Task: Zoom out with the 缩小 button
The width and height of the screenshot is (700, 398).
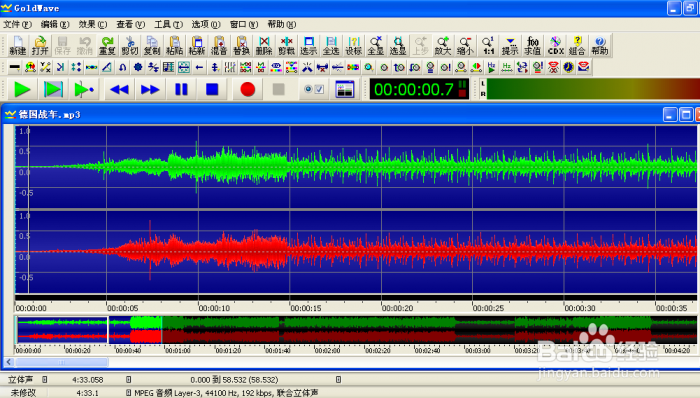Action: tap(465, 46)
